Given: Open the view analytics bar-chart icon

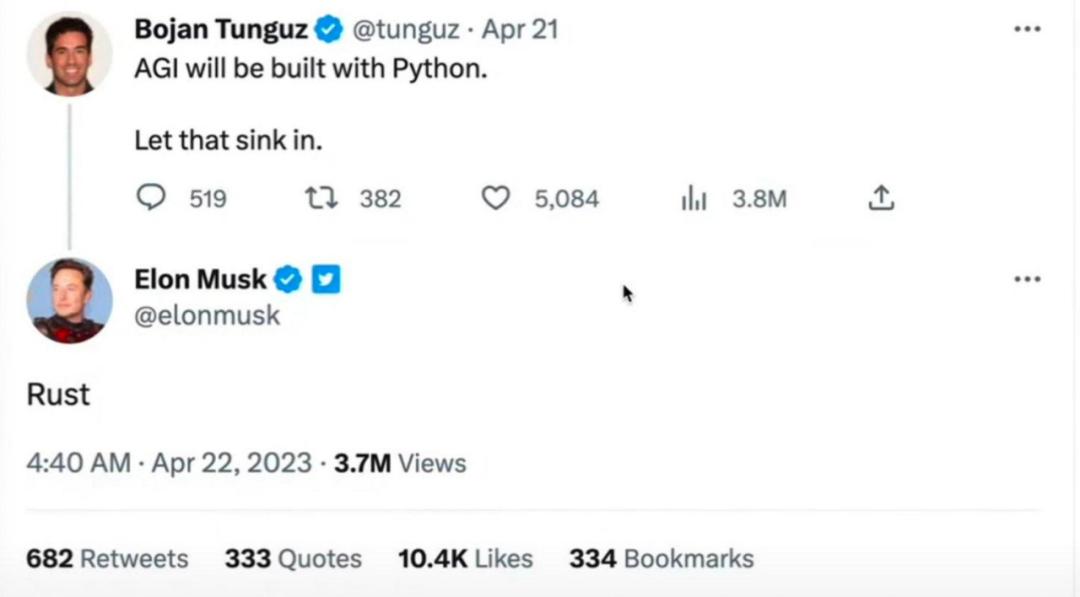Looking at the screenshot, I should [x=694, y=199].
